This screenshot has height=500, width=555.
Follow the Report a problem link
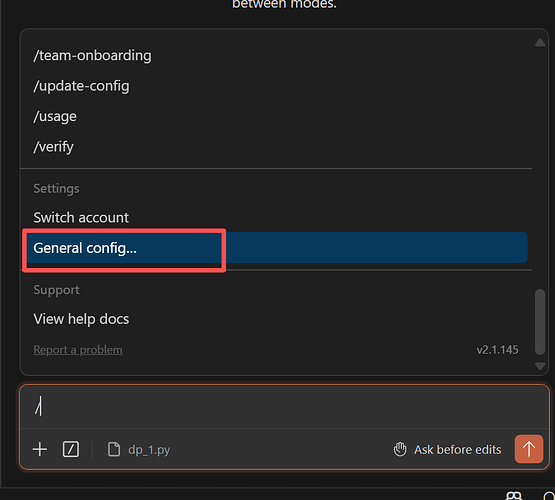[x=78, y=350]
